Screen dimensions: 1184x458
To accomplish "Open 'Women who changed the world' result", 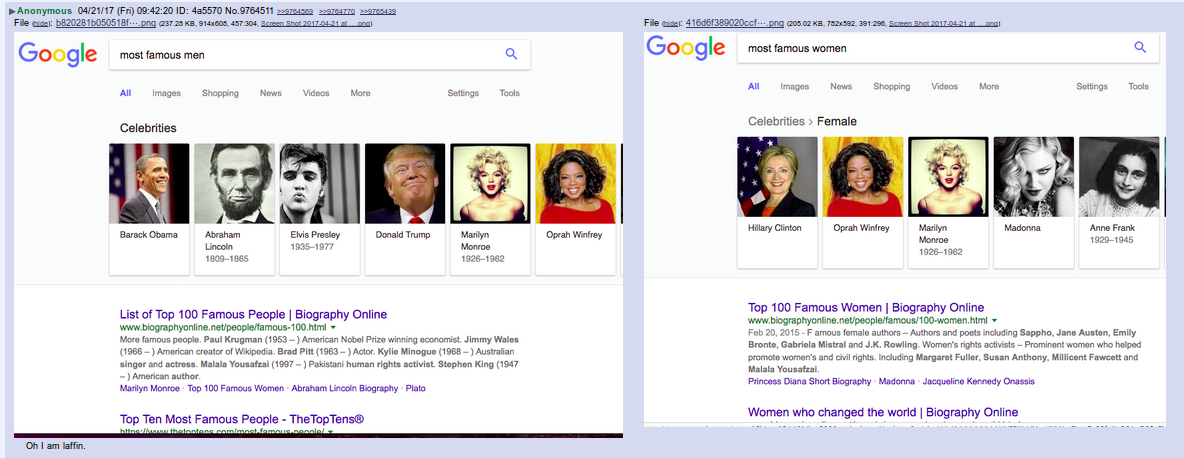I will point(883,412).
